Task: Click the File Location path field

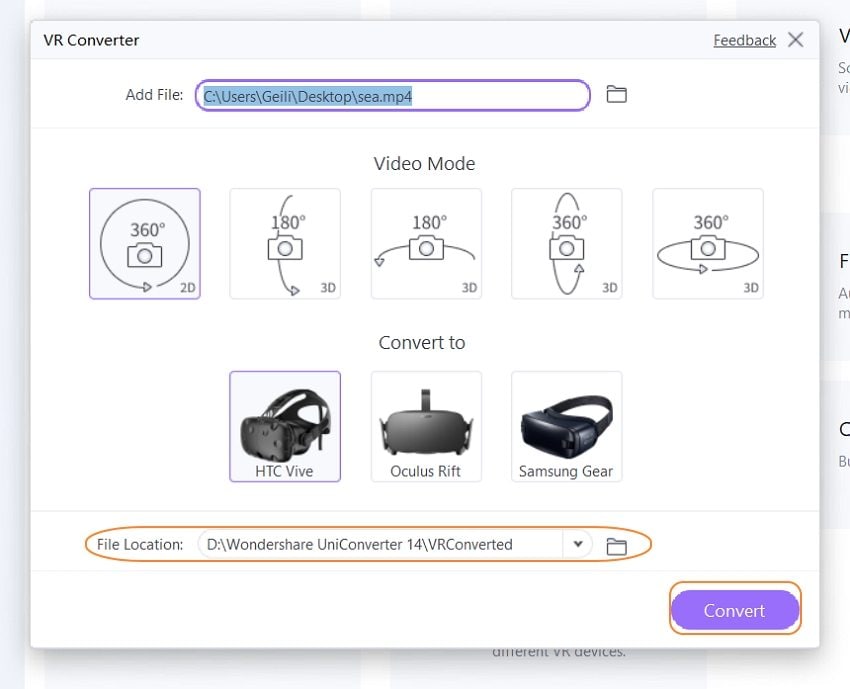Action: pyautogui.click(x=381, y=544)
